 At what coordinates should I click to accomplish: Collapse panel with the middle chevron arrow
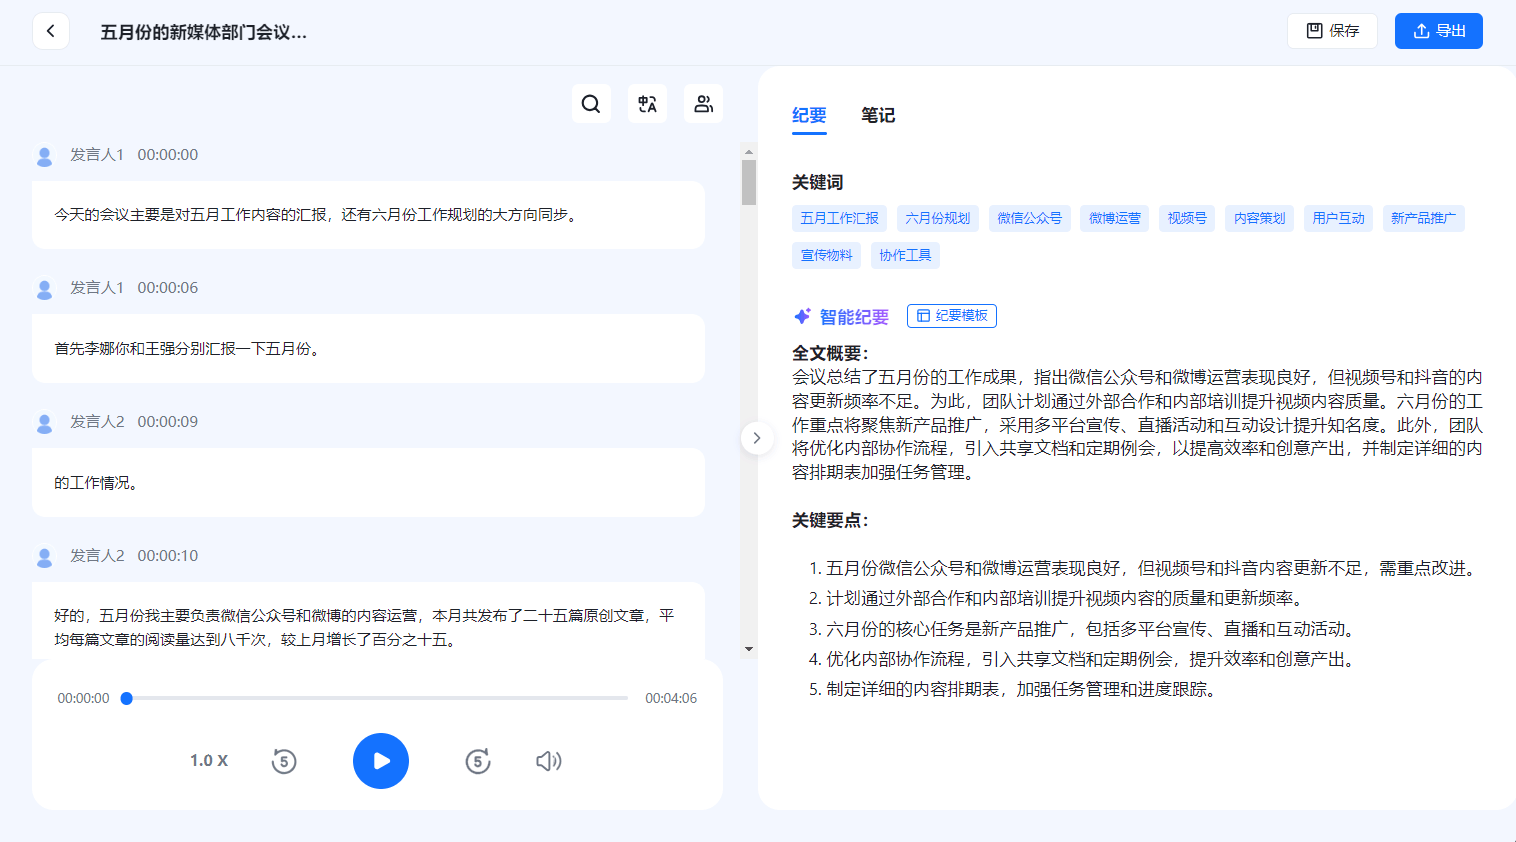(x=757, y=438)
